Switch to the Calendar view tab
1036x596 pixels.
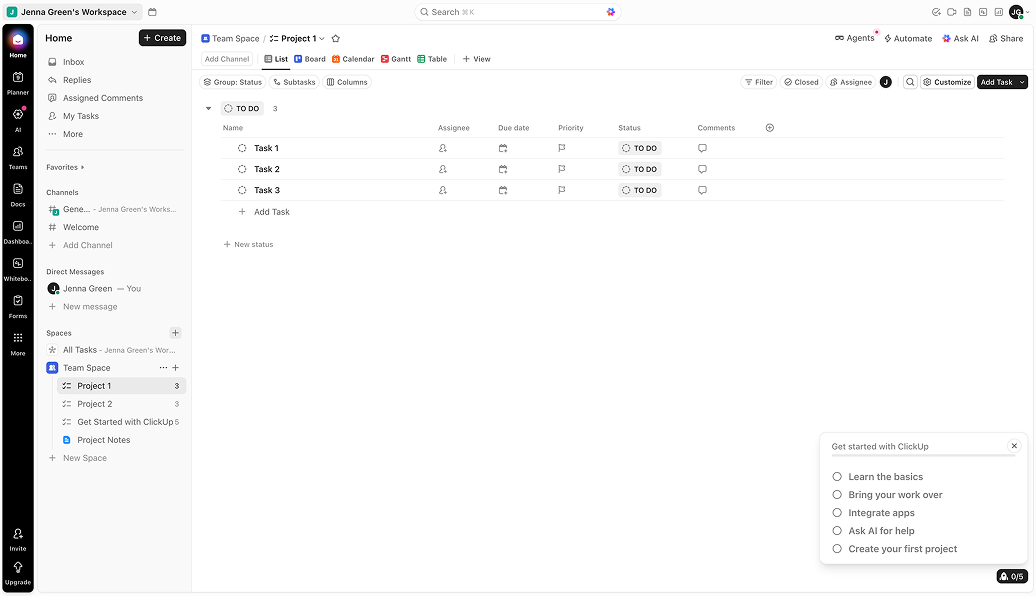[353, 59]
